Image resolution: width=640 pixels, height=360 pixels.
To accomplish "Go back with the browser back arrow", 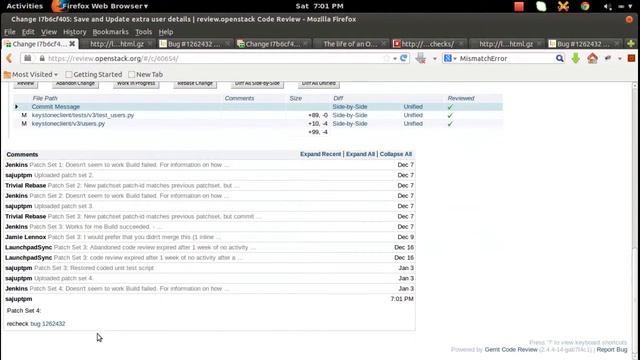I will [x=9, y=58].
